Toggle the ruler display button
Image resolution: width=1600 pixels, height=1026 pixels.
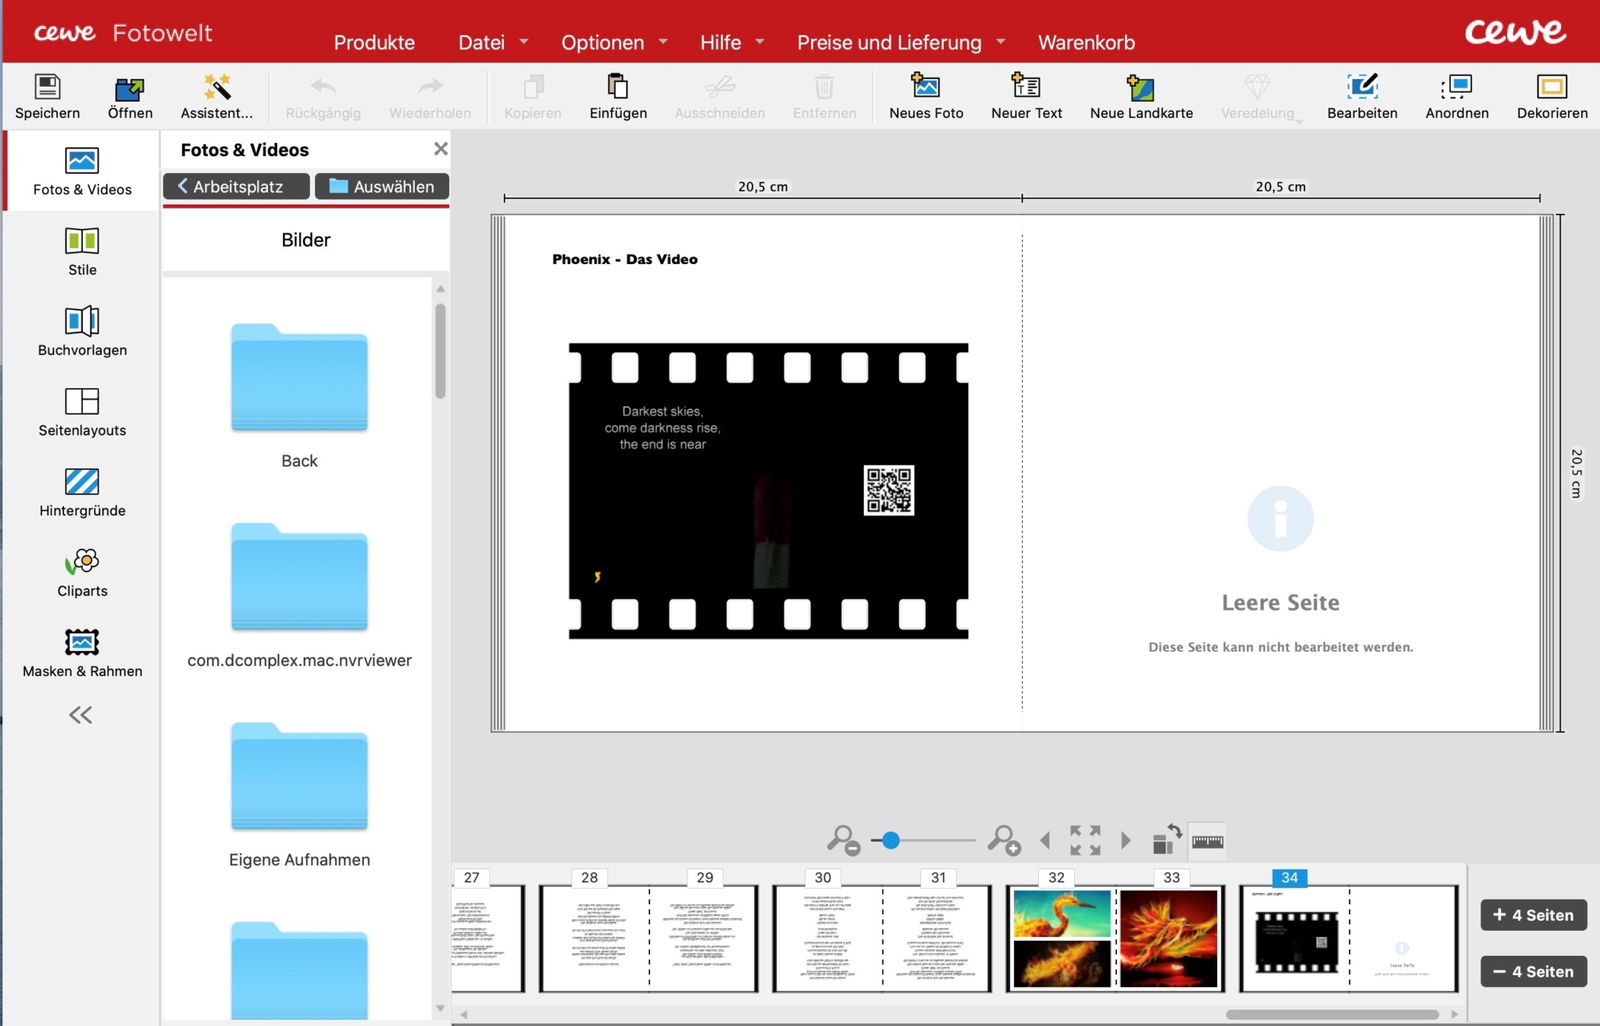(x=1208, y=842)
